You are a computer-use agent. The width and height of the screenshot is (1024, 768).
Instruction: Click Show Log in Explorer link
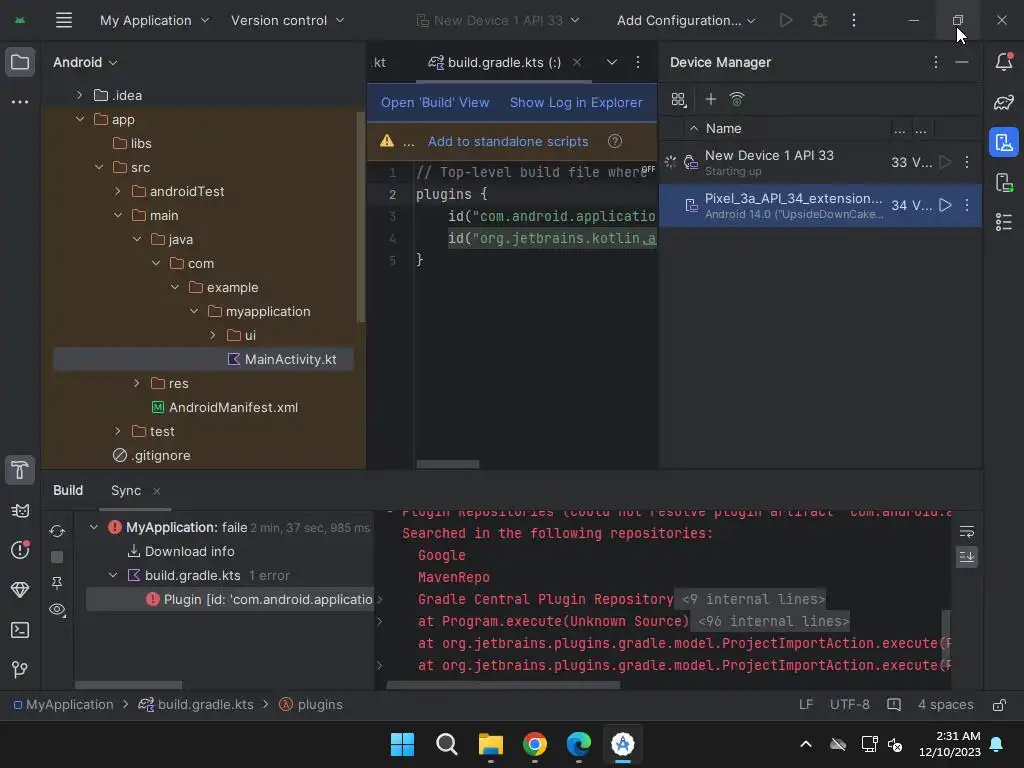click(x=576, y=103)
